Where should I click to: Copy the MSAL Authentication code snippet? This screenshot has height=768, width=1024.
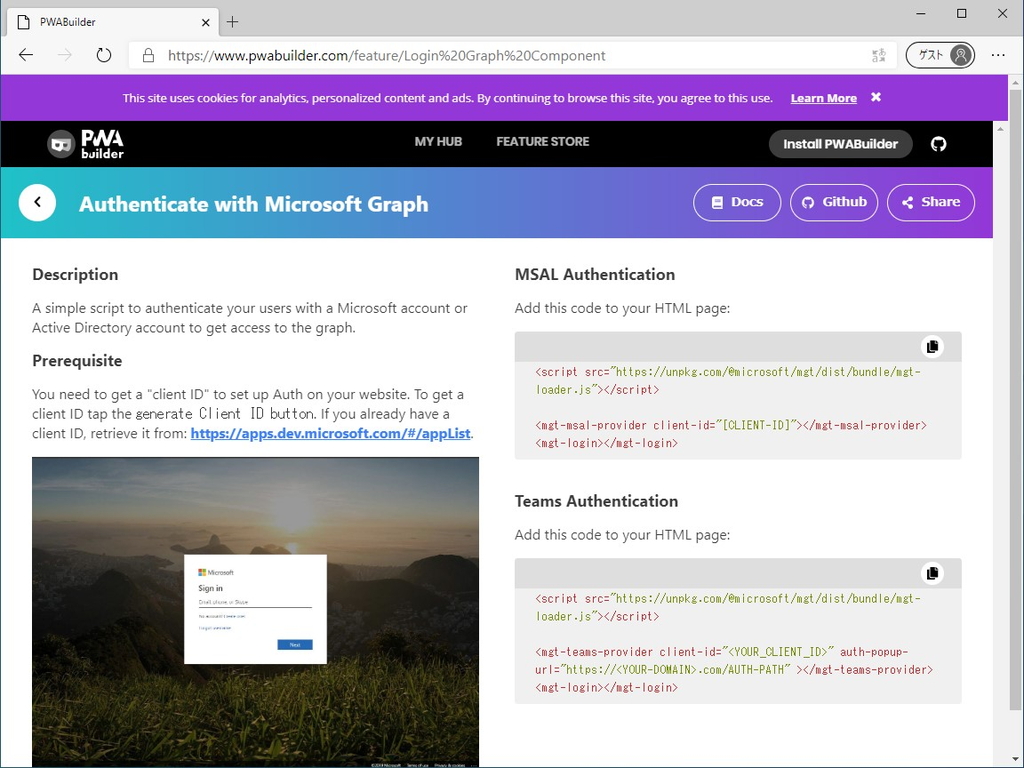pos(932,346)
